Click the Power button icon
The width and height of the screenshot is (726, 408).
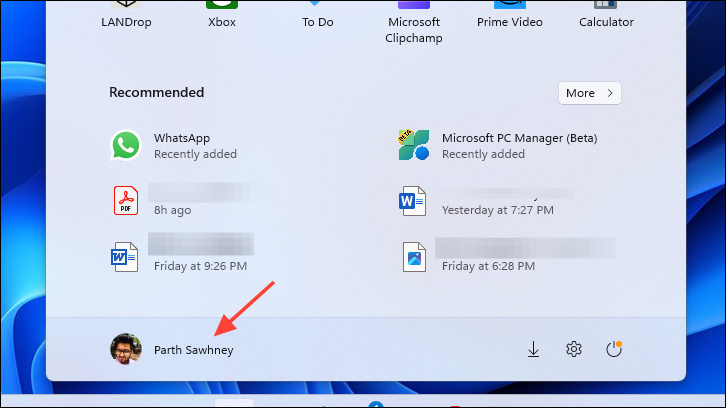click(x=614, y=349)
